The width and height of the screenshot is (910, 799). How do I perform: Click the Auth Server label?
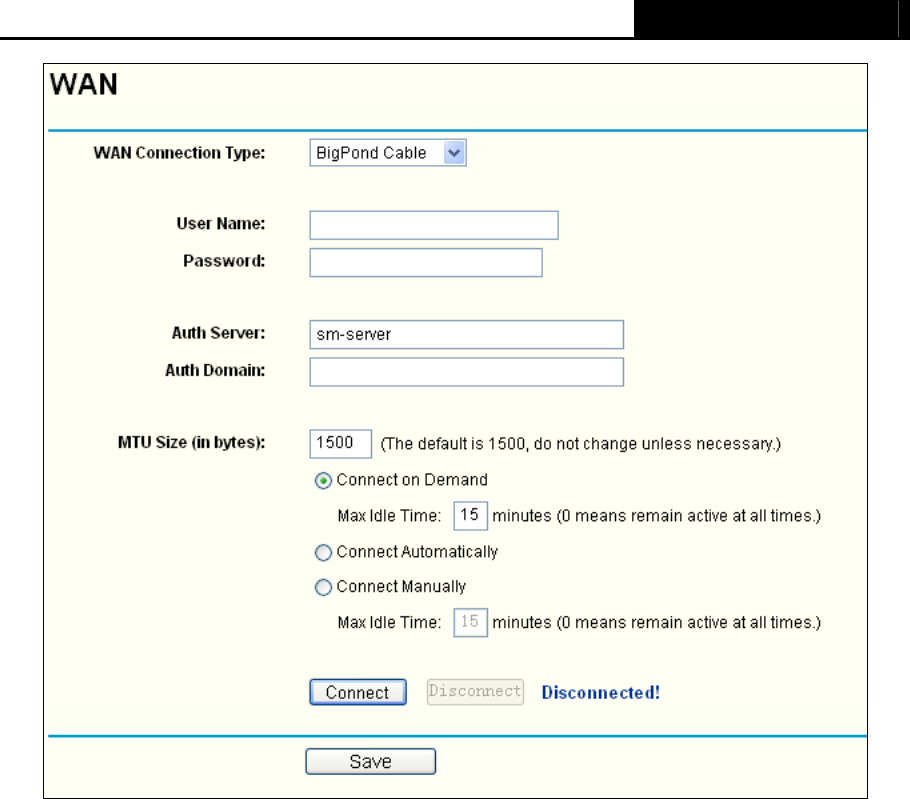(x=218, y=333)
